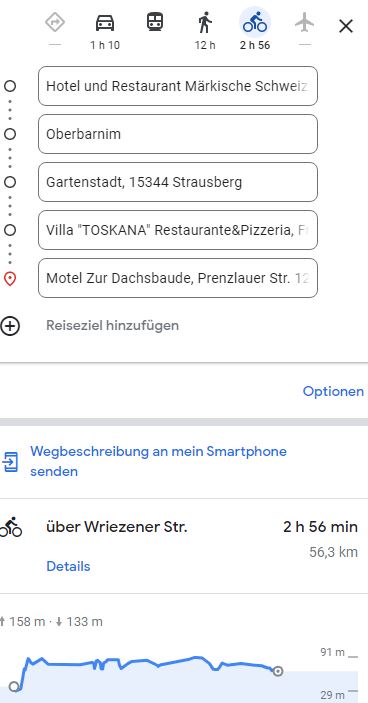Image resolution: width=368 pixels, height=703 pixels.
Task: Edit the Villa TOSKANA waypoint field
Action: (178, 230)
